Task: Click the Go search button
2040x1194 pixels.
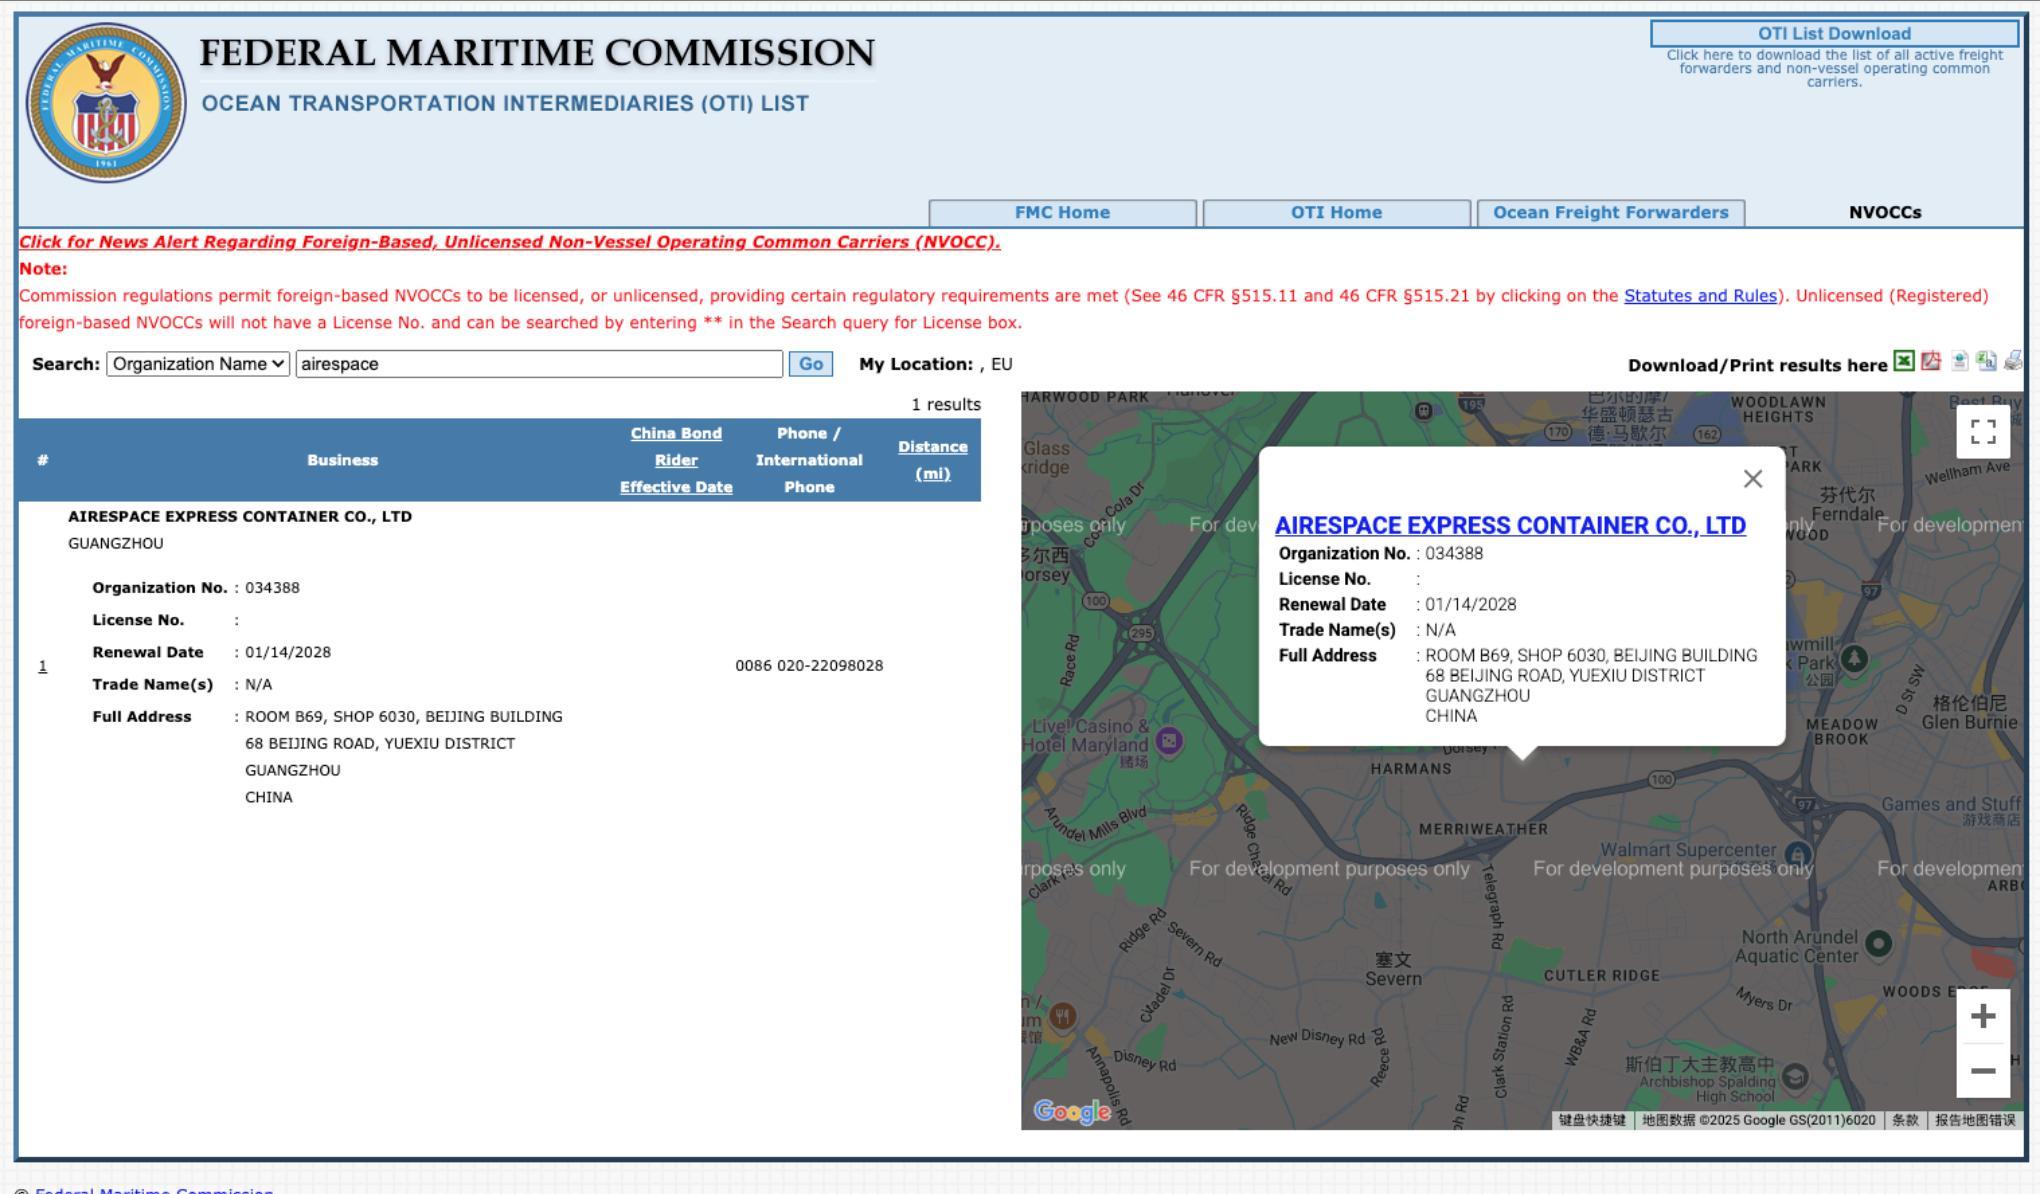Action: (x=811, y=364)
